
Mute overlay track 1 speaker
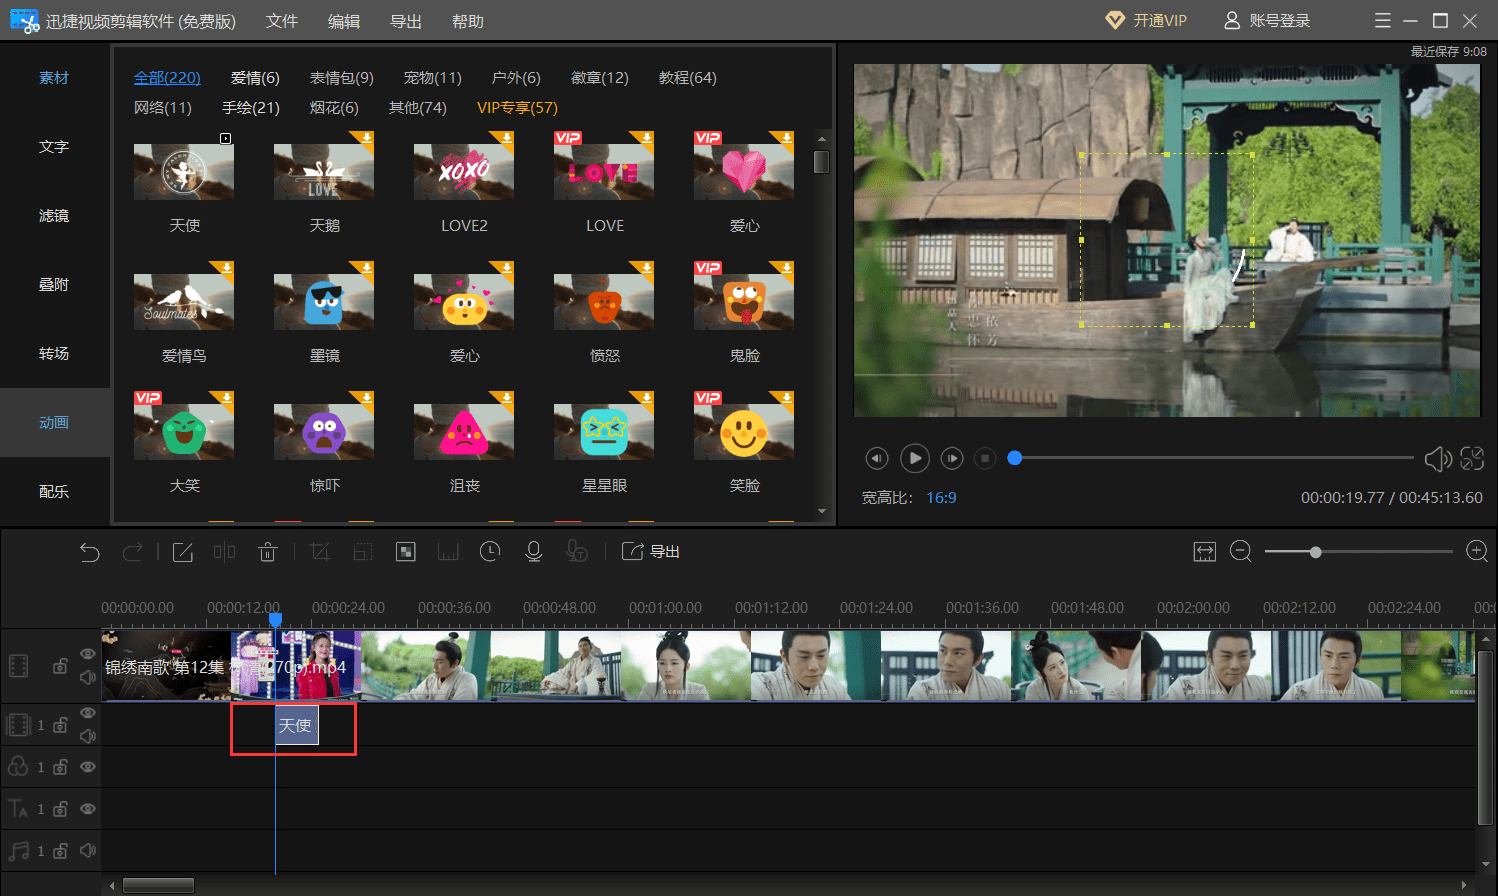point(88,736)
